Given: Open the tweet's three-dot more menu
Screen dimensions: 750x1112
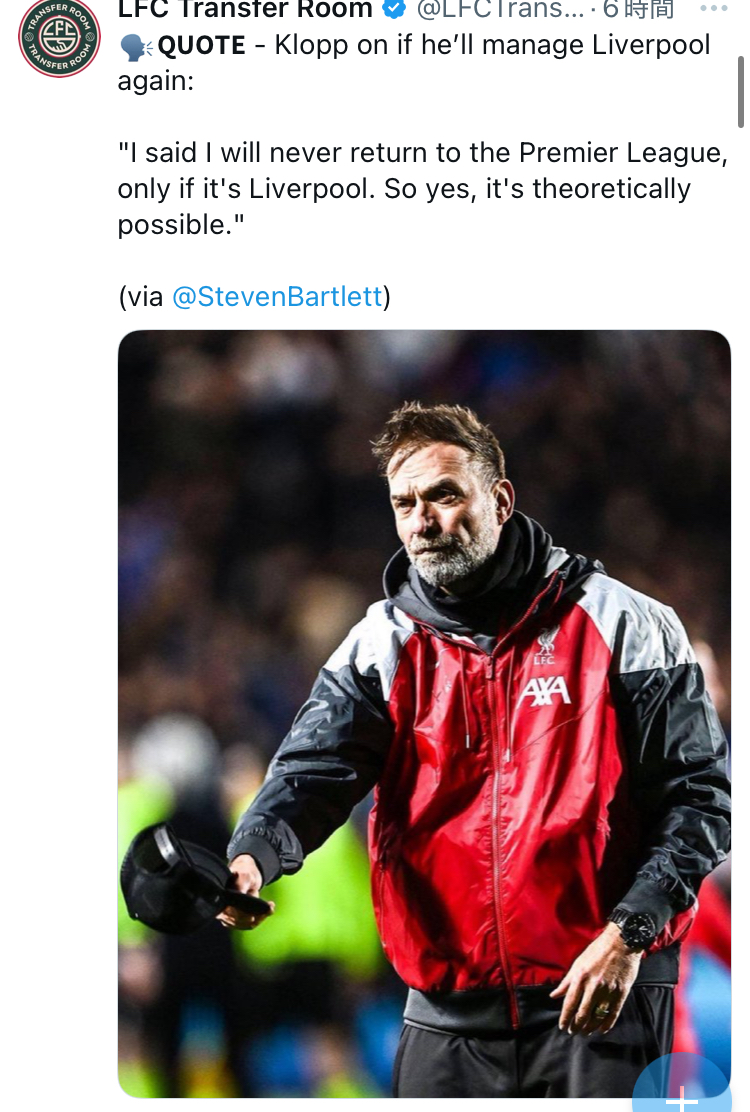Looking at the screenshot, I should click(x=714, y=9).
